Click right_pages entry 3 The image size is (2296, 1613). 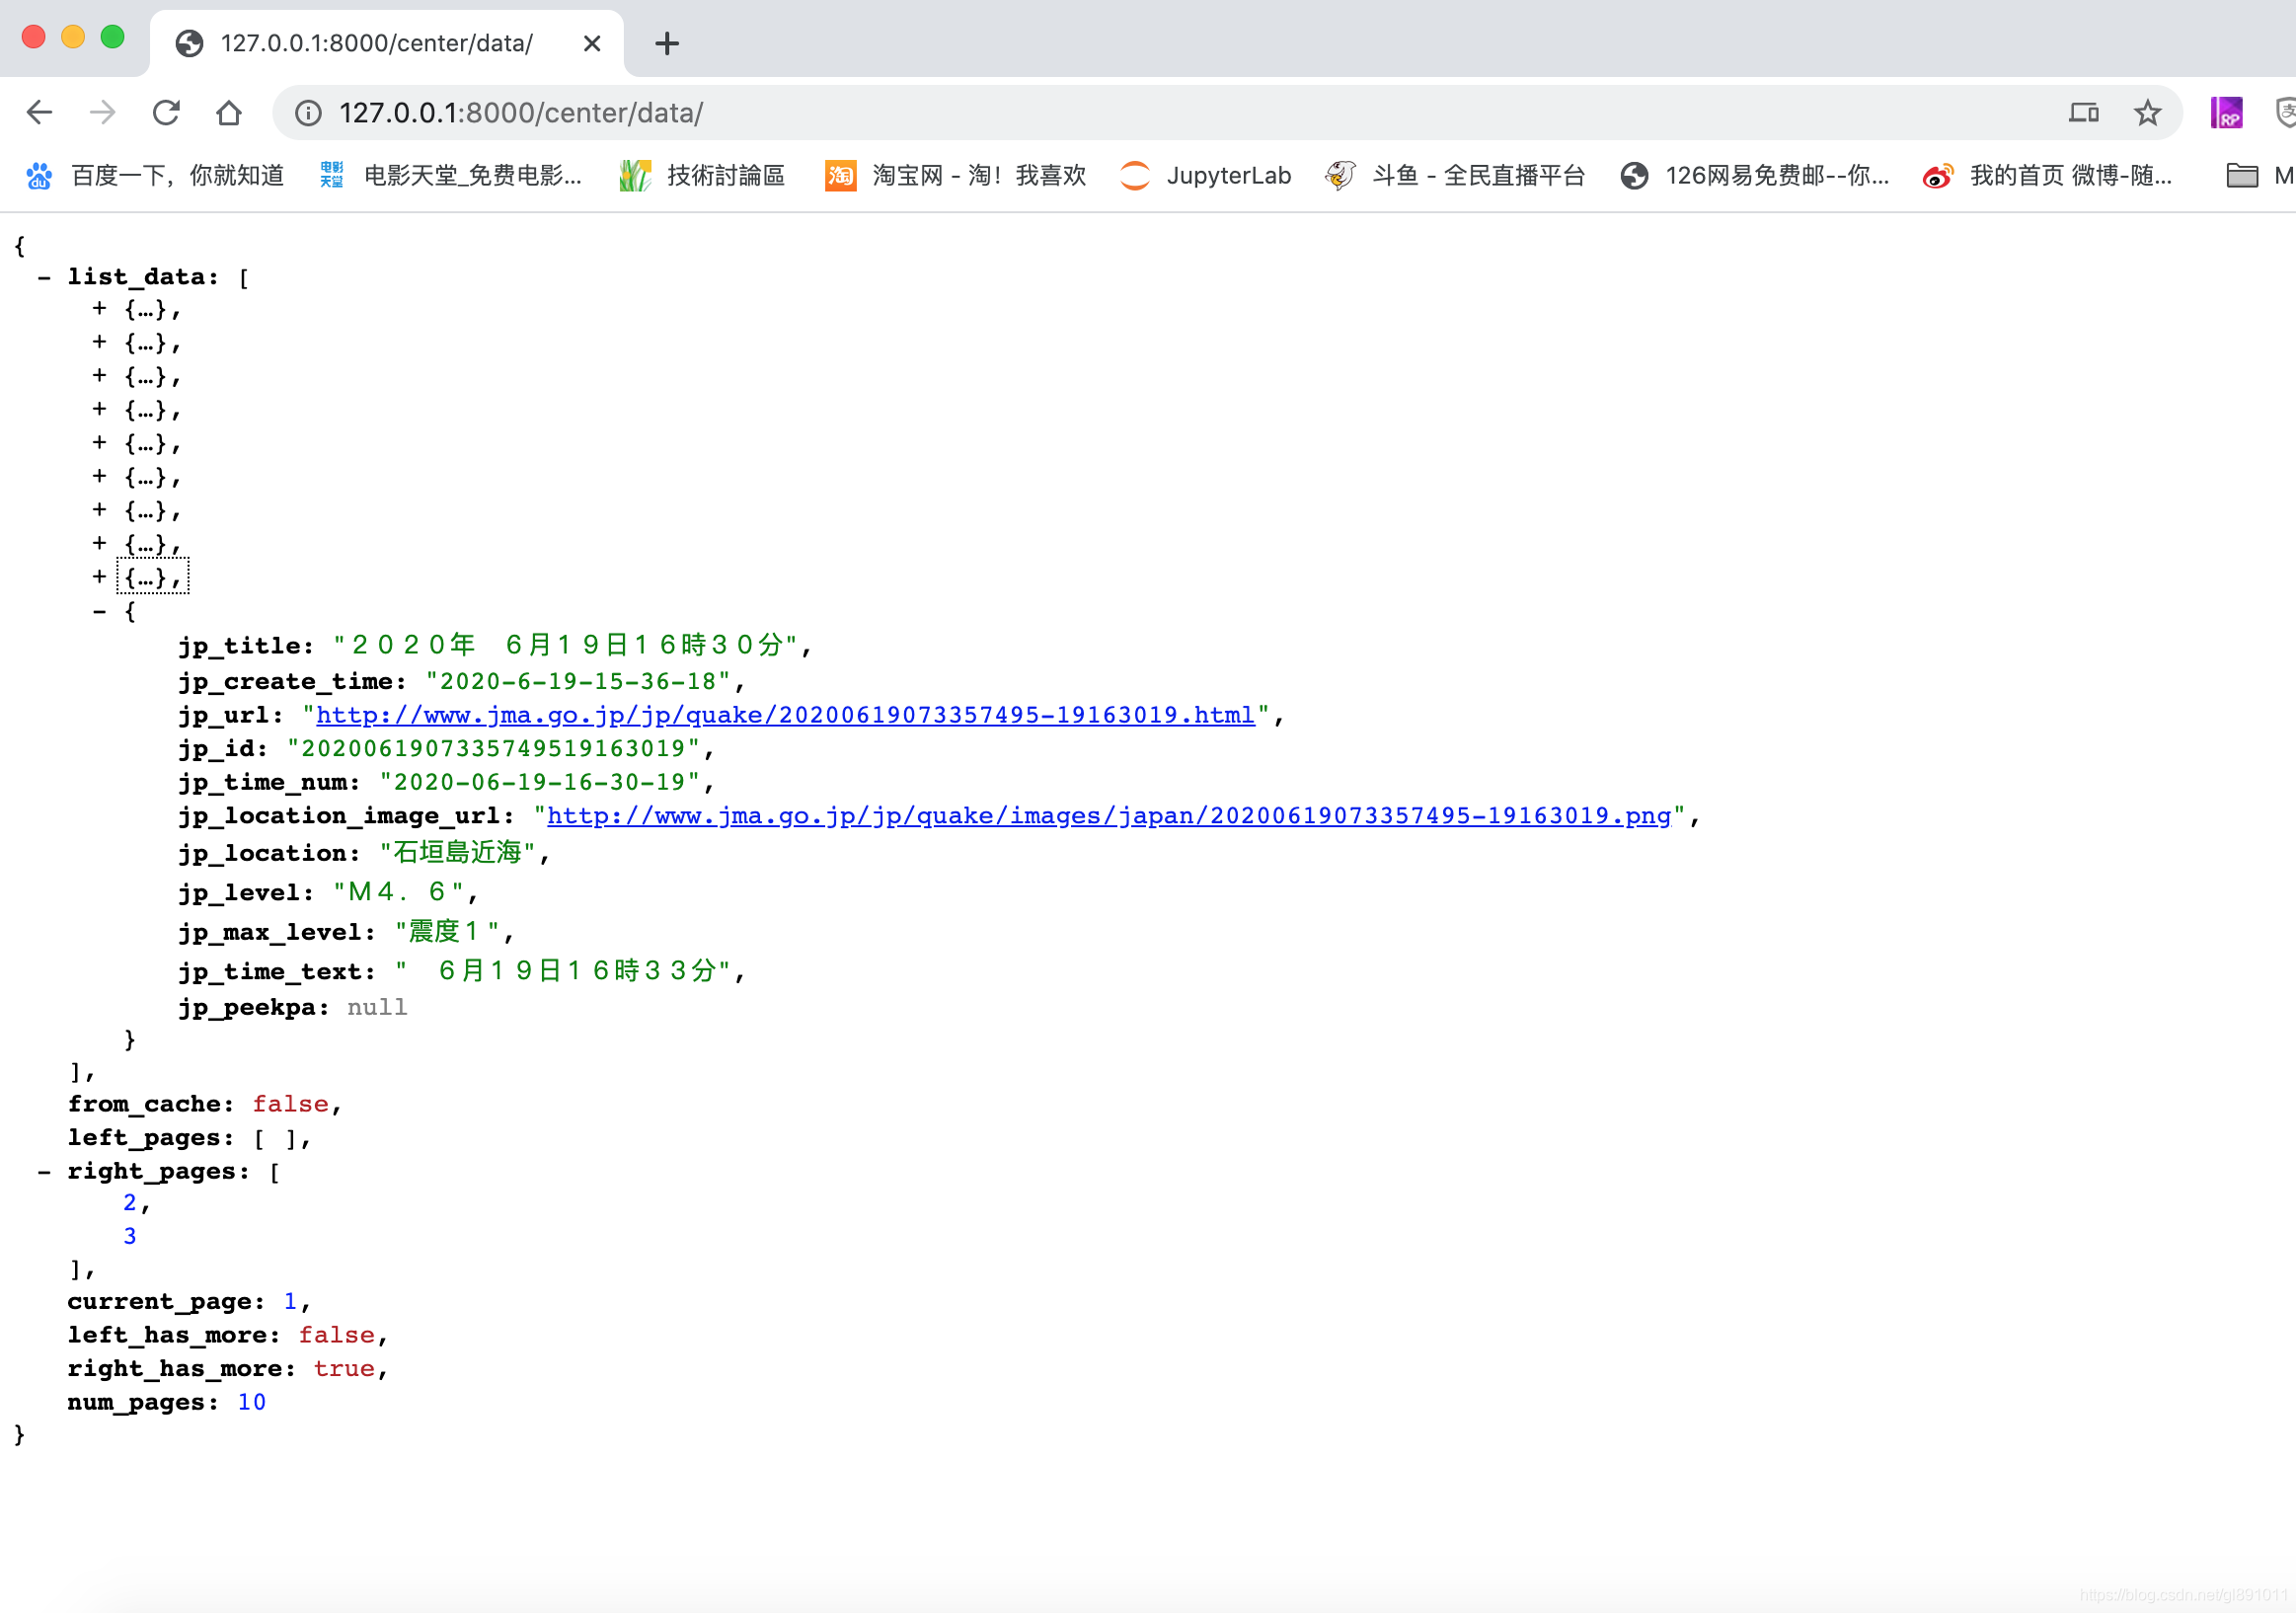click(130, 1236)
